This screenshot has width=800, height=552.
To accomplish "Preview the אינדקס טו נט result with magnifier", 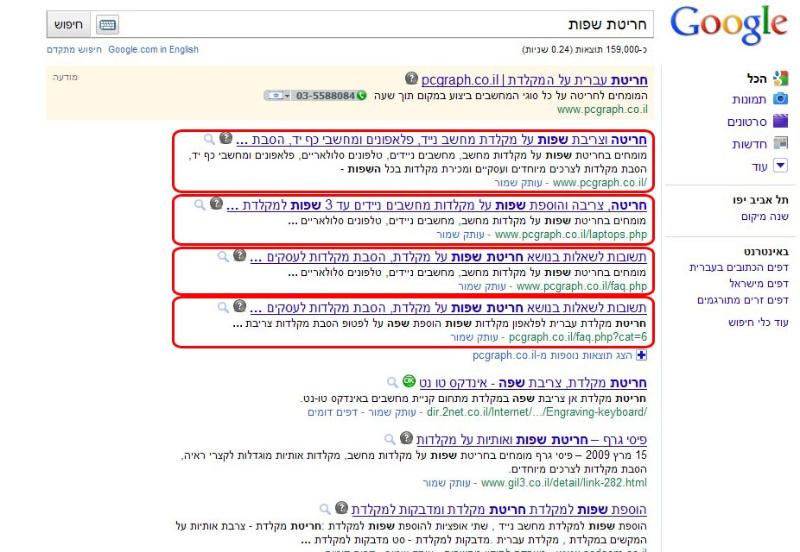I will coord(392,382).
